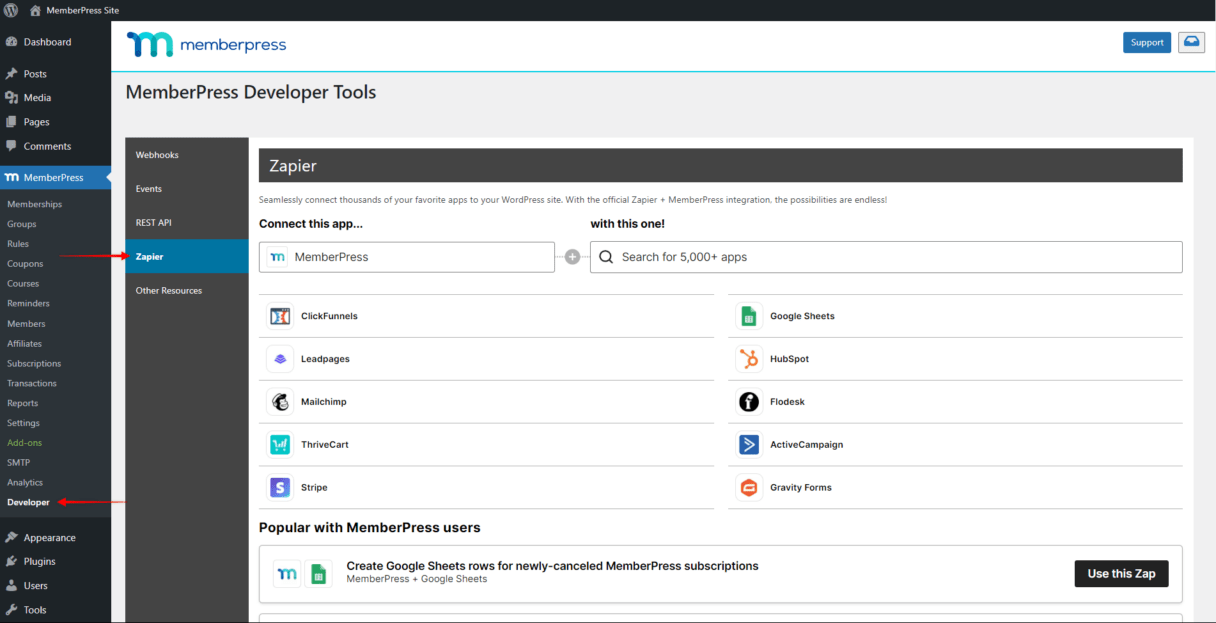Click the Use this Zap button
This screenshot has height=623, width=1216.
(x=1121, y=574)
